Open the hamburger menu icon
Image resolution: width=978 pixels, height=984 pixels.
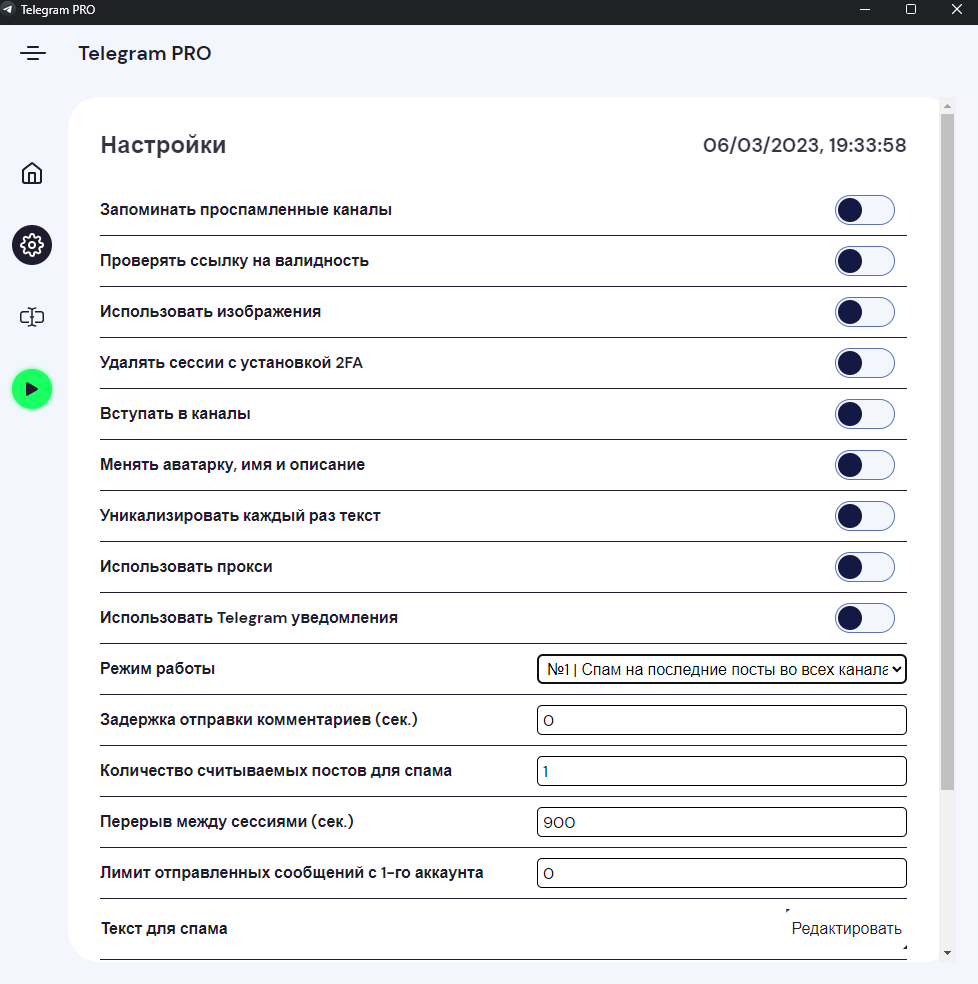click(33, 53)
